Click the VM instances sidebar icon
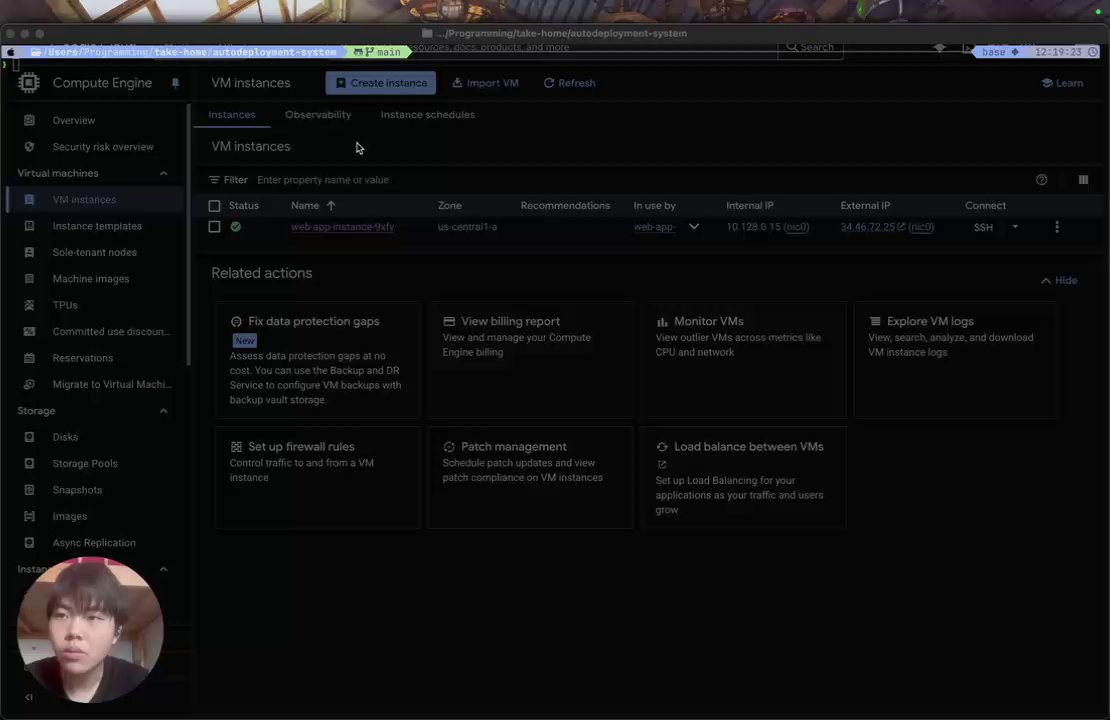 pyautogui.click(x=29, y=200)
